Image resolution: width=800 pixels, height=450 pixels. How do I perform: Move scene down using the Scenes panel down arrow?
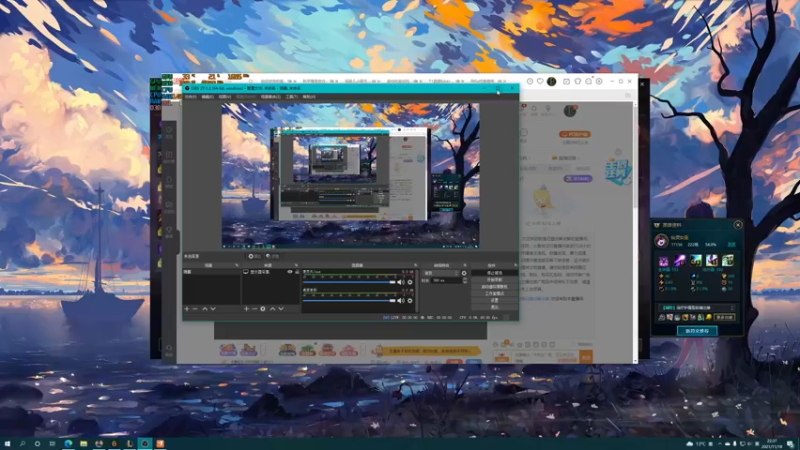pos(213,309)
